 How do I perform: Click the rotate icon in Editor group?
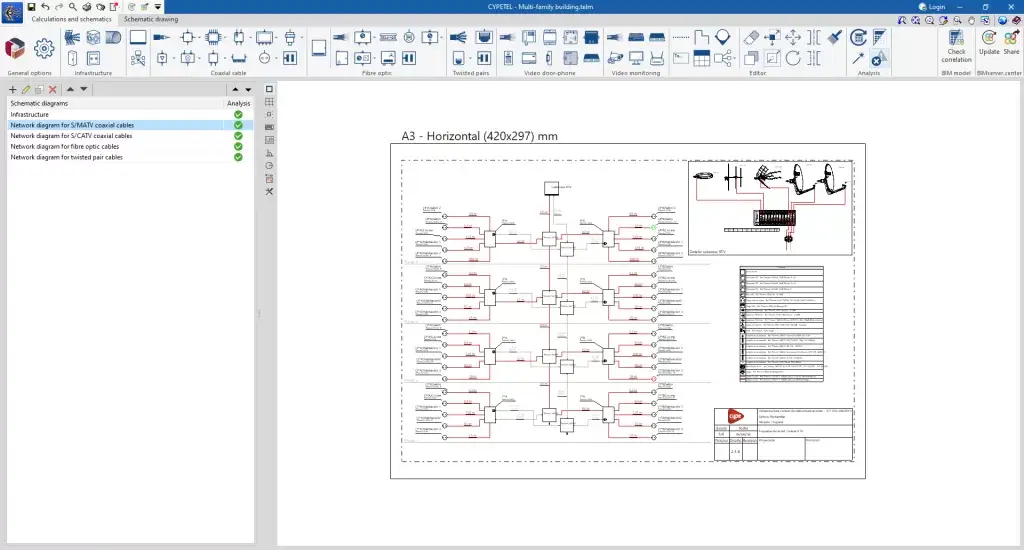pyautogui.click(x=793, y=58)
